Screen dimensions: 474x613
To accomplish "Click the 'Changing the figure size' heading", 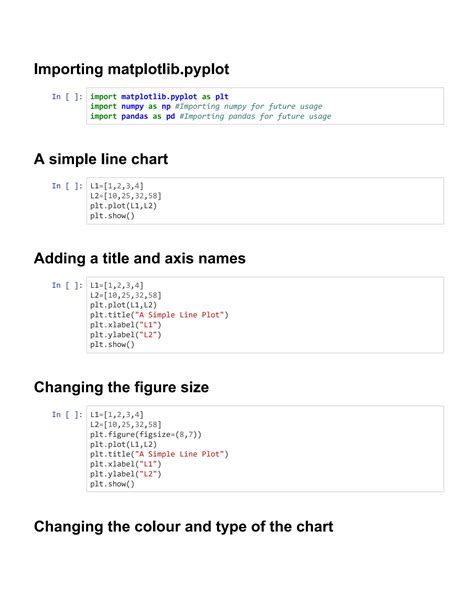I will pos(121,387).
